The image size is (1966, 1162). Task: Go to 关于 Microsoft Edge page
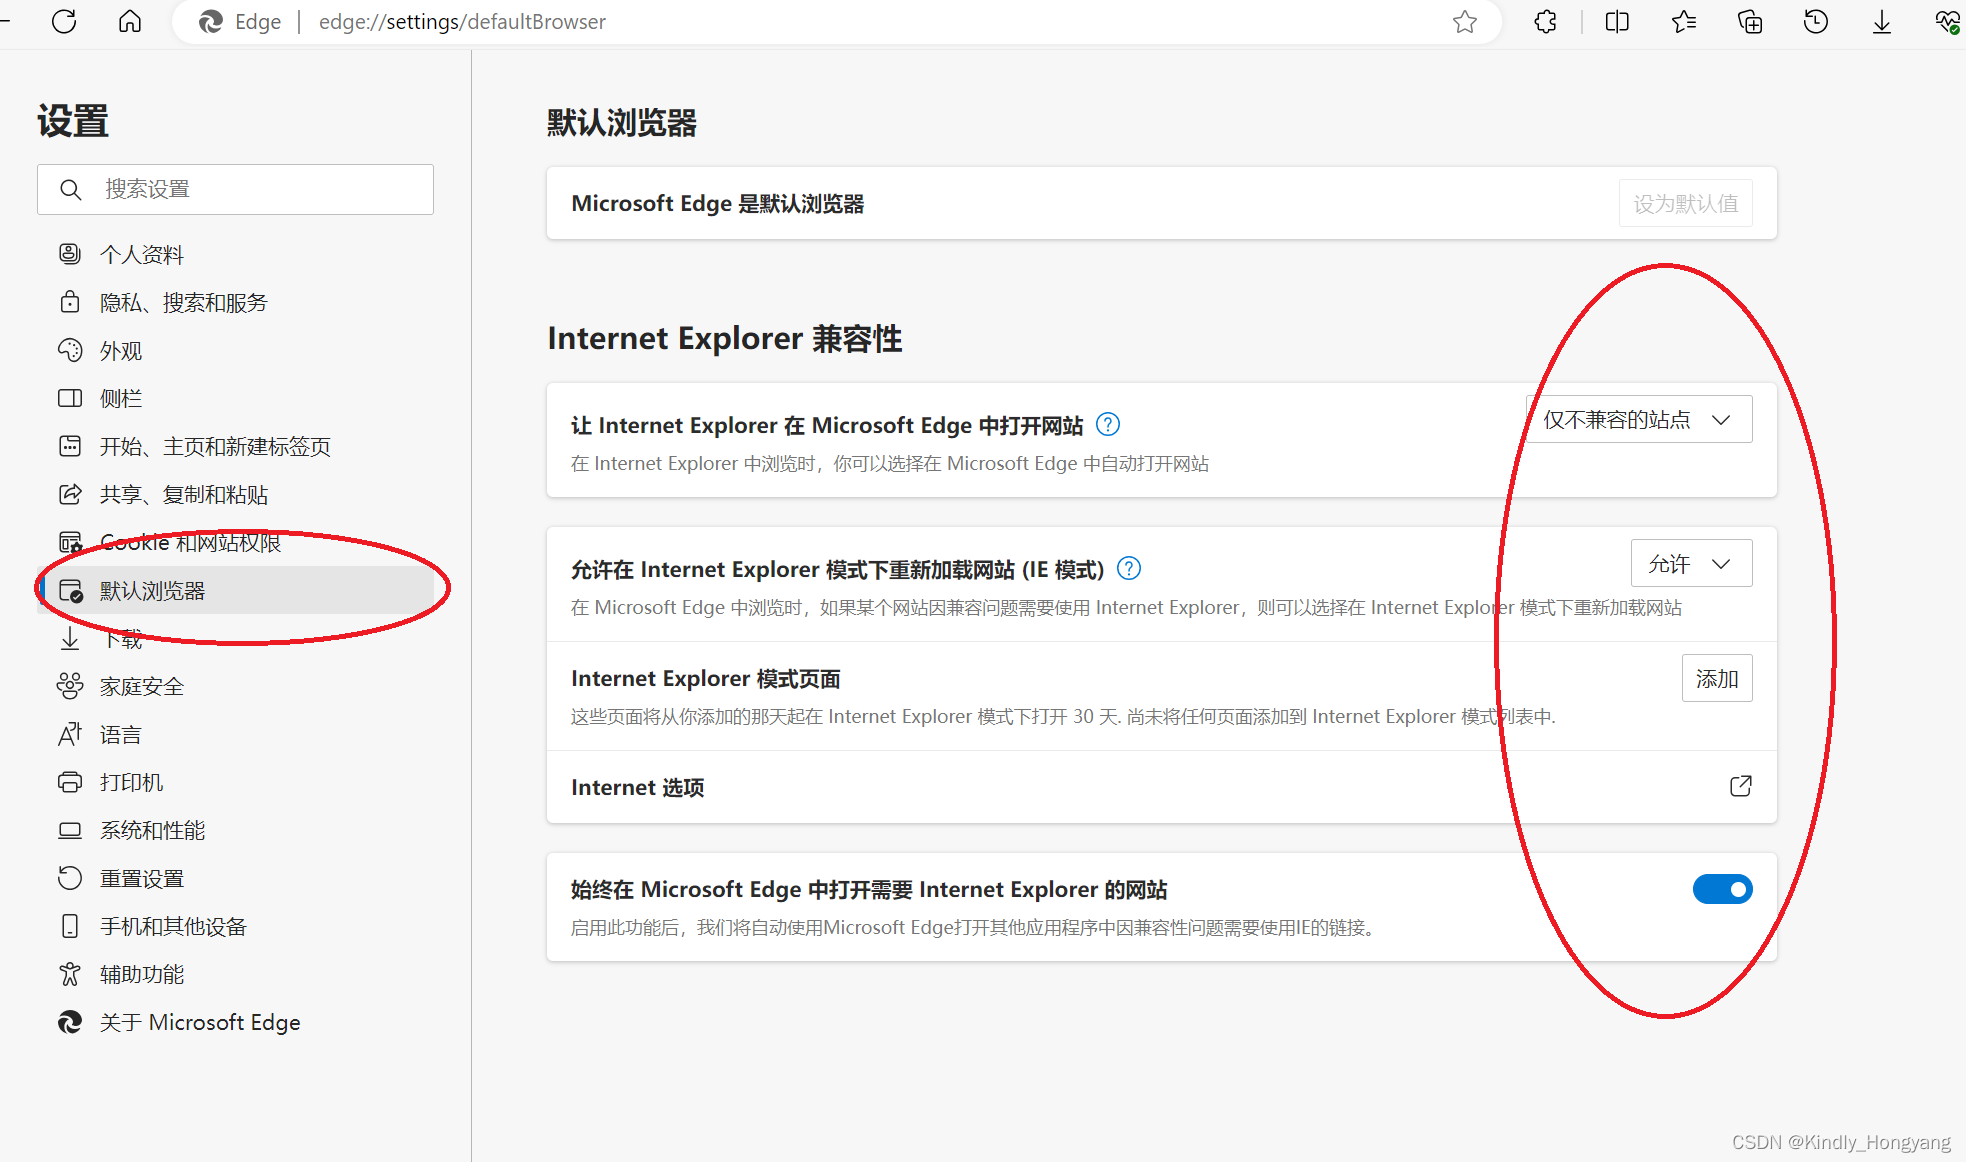[x=199, y=1022]
